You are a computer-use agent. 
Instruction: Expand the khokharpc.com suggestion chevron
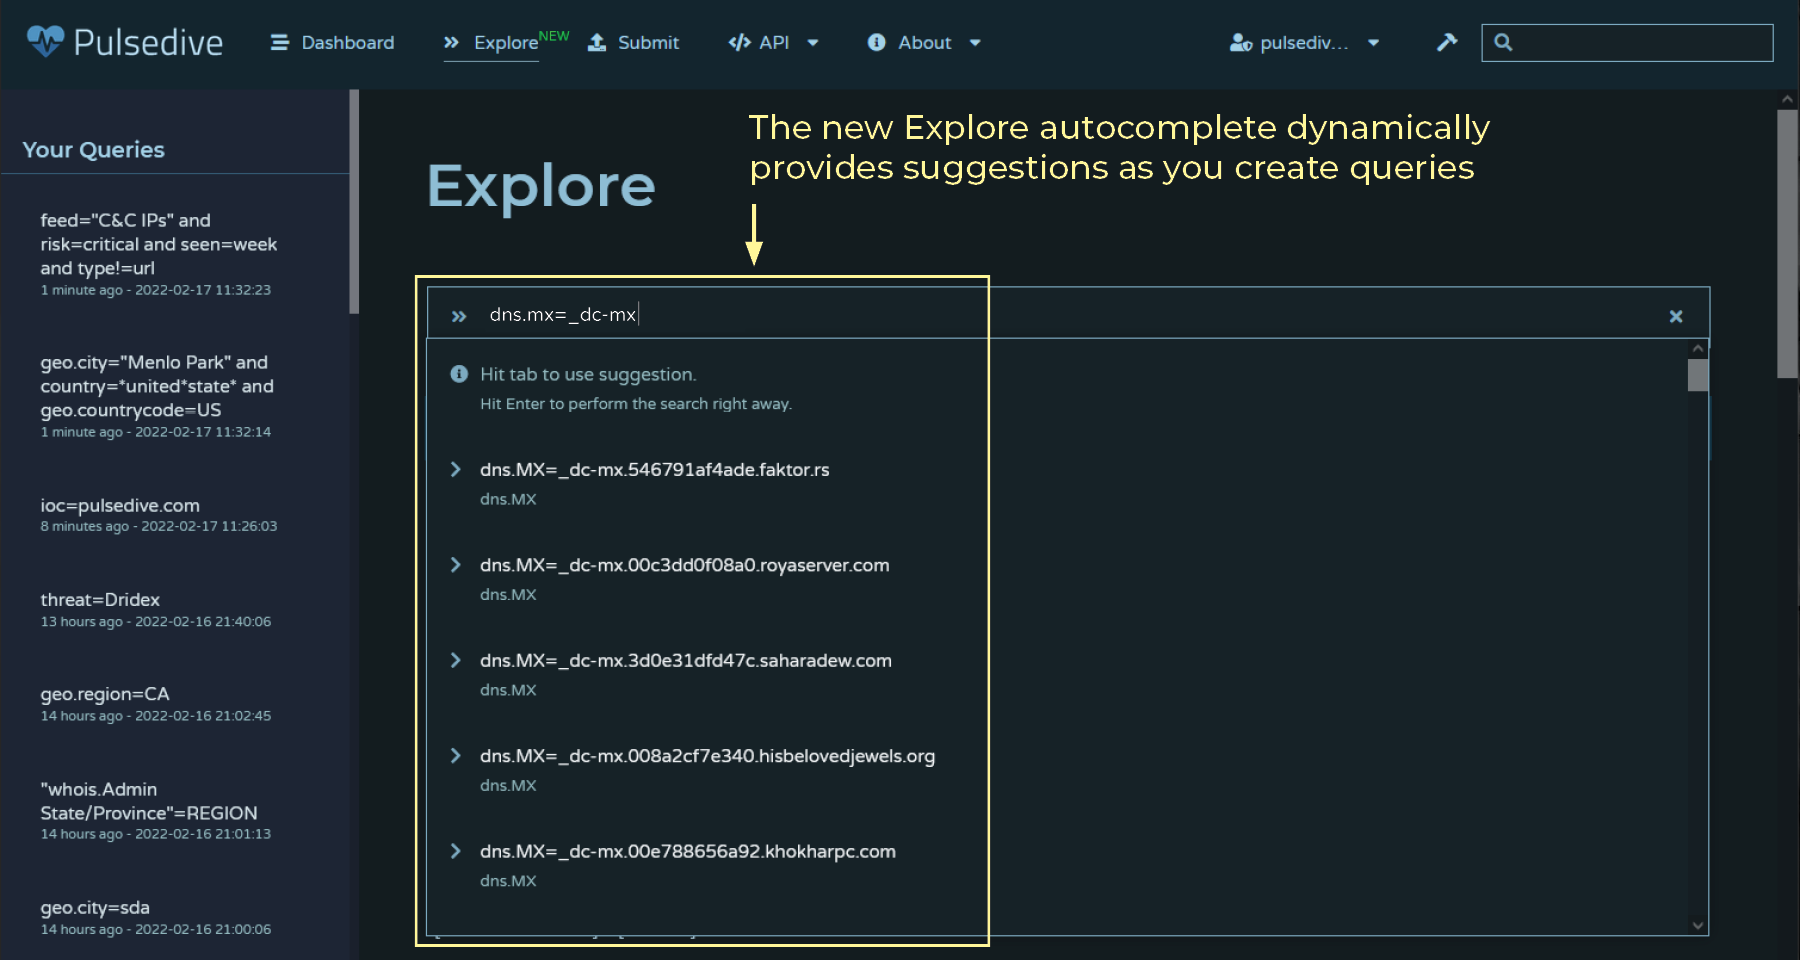(x=456, y=851)
